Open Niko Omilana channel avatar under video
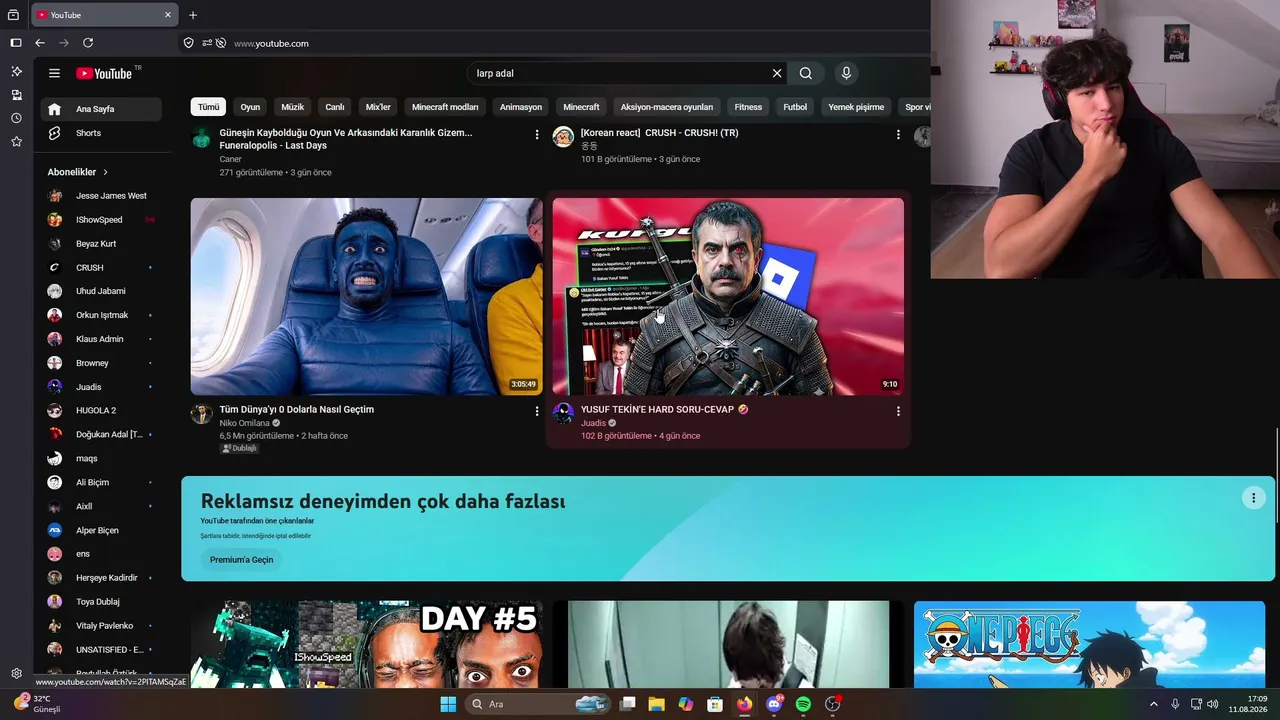This screenshot has width=1280, height=720. click(x=202, y=414)
